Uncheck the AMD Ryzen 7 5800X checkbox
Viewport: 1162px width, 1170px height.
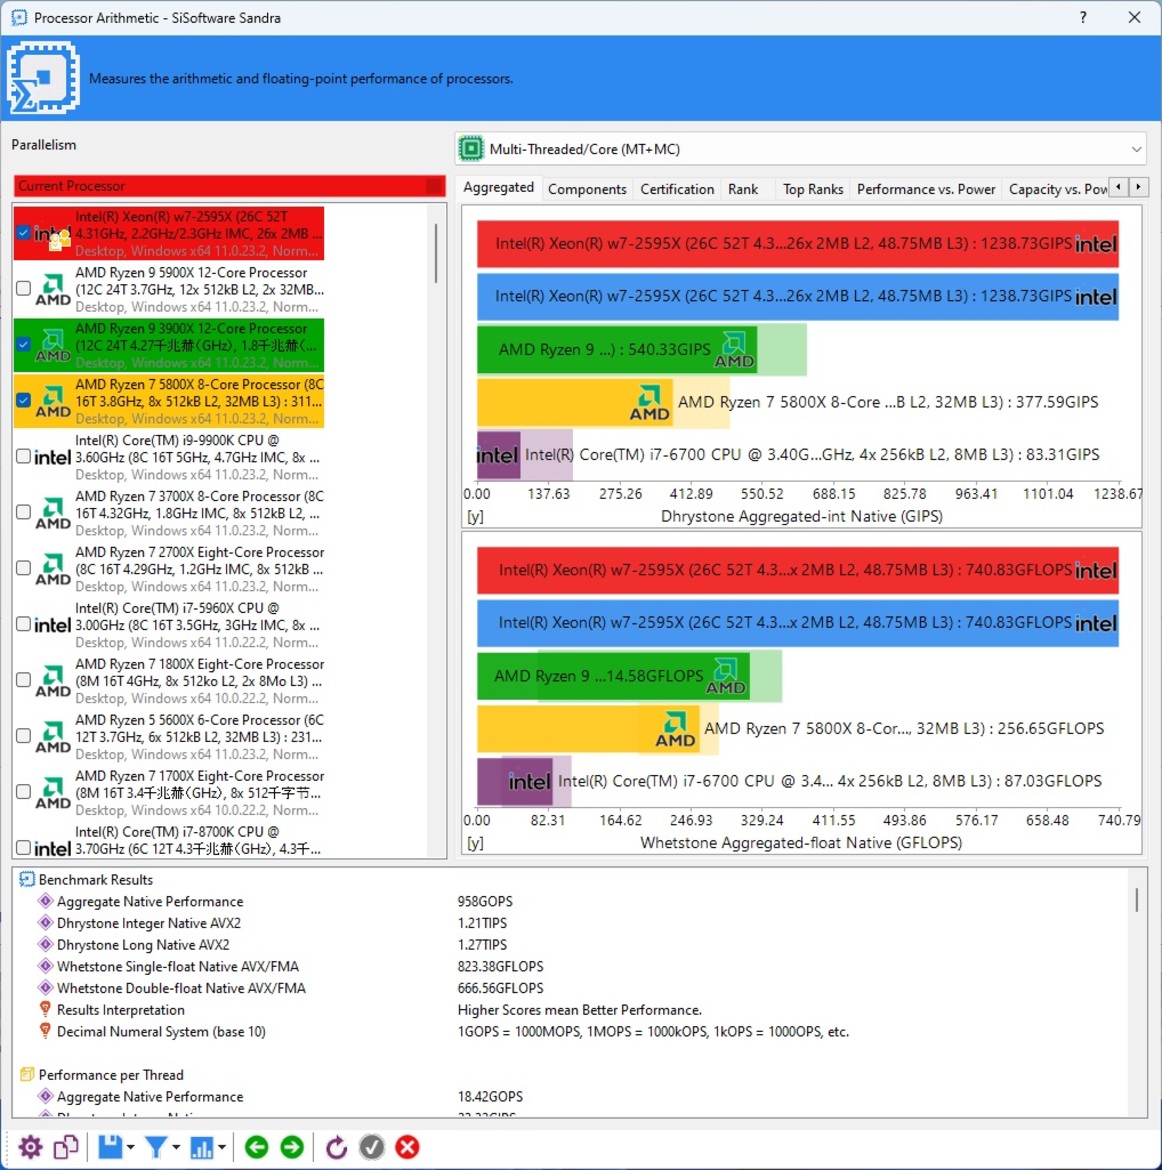(23, 400)
